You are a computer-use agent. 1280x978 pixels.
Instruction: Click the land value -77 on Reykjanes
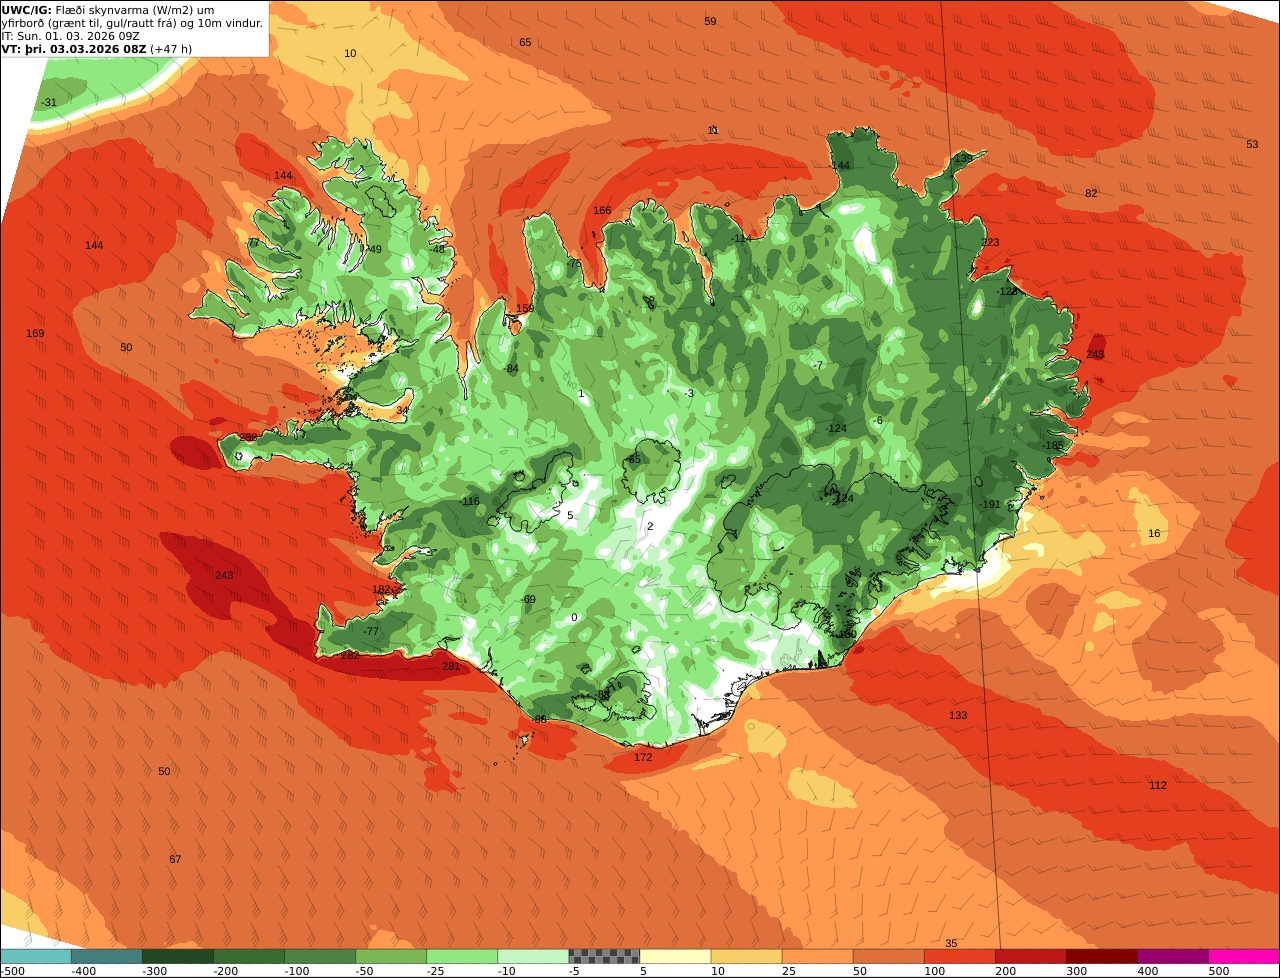coord(371,631)
